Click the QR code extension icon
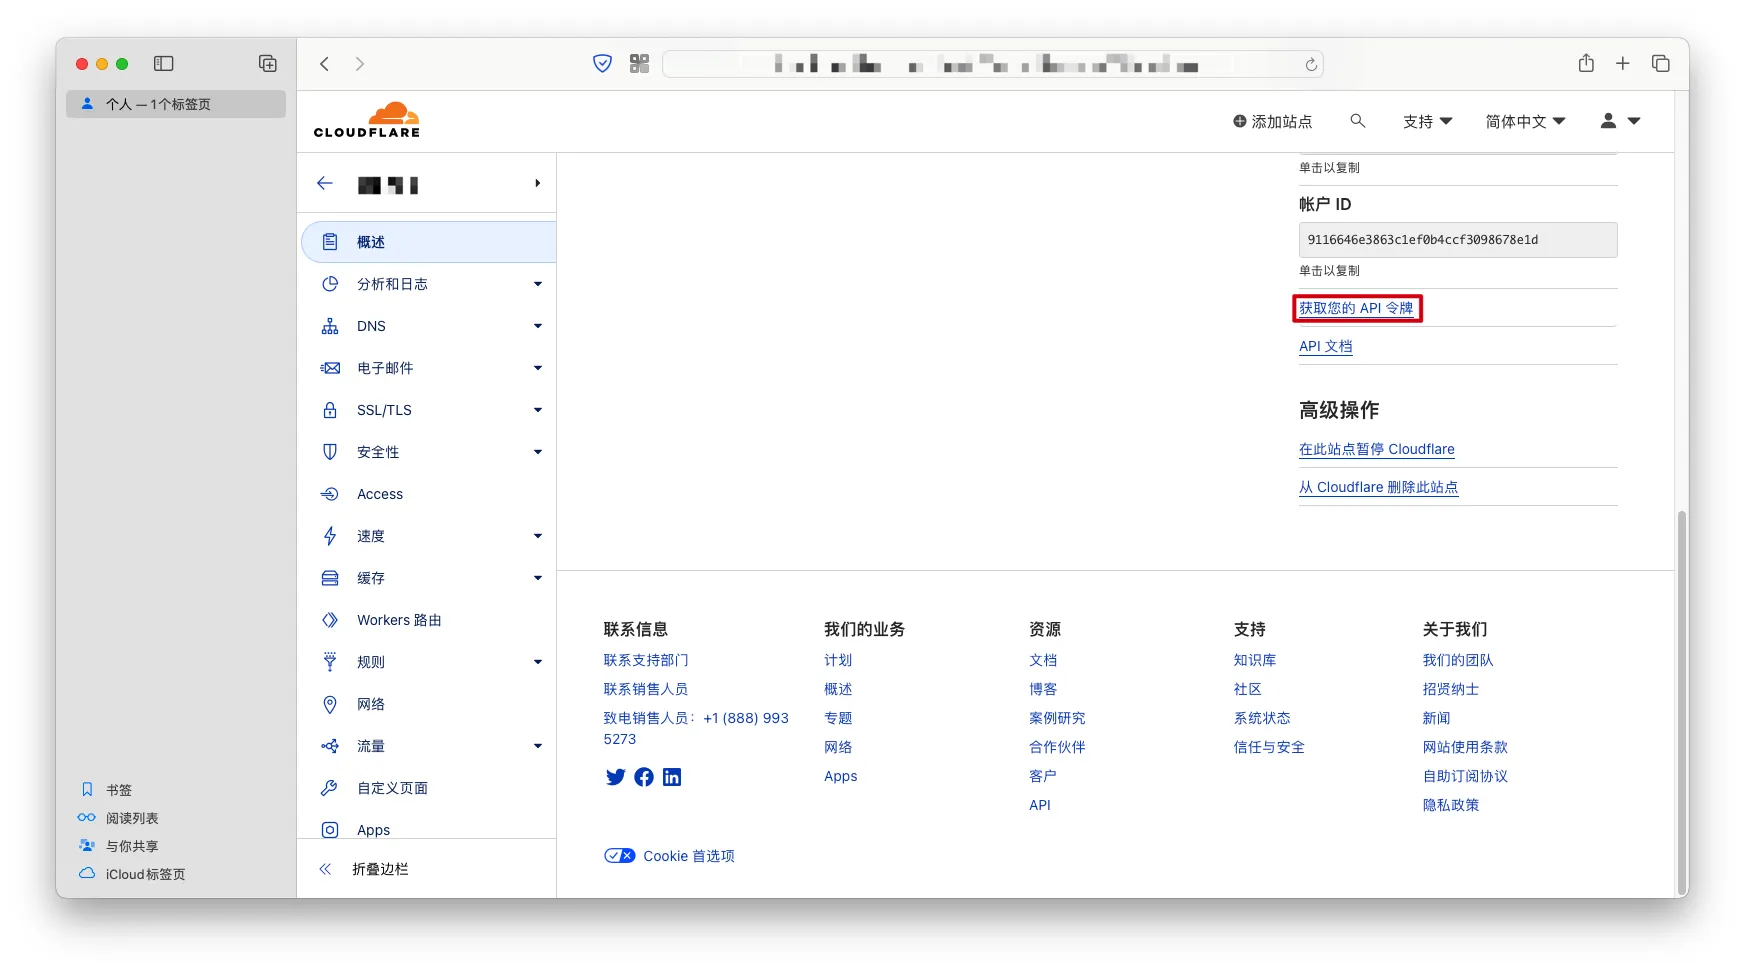Image resolution: width=1745 pixels, height=972 pixels. [640, 64]
